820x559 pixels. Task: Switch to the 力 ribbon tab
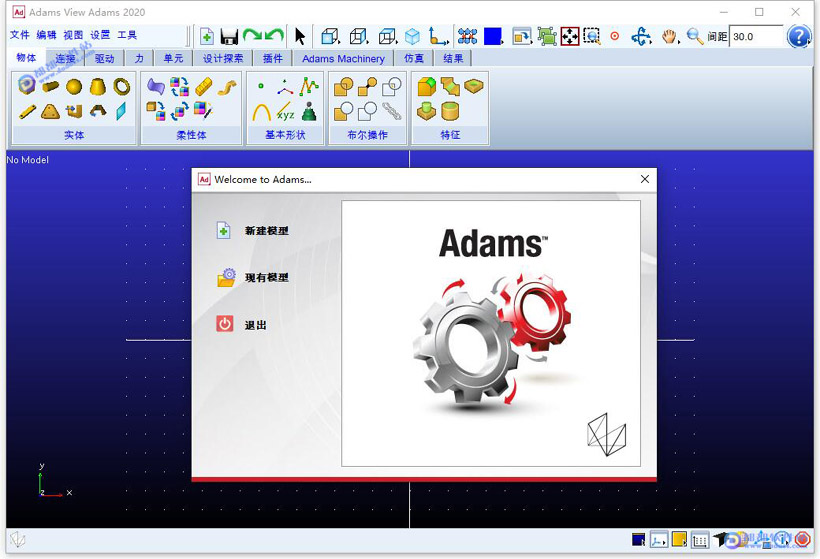click(139, 59)
